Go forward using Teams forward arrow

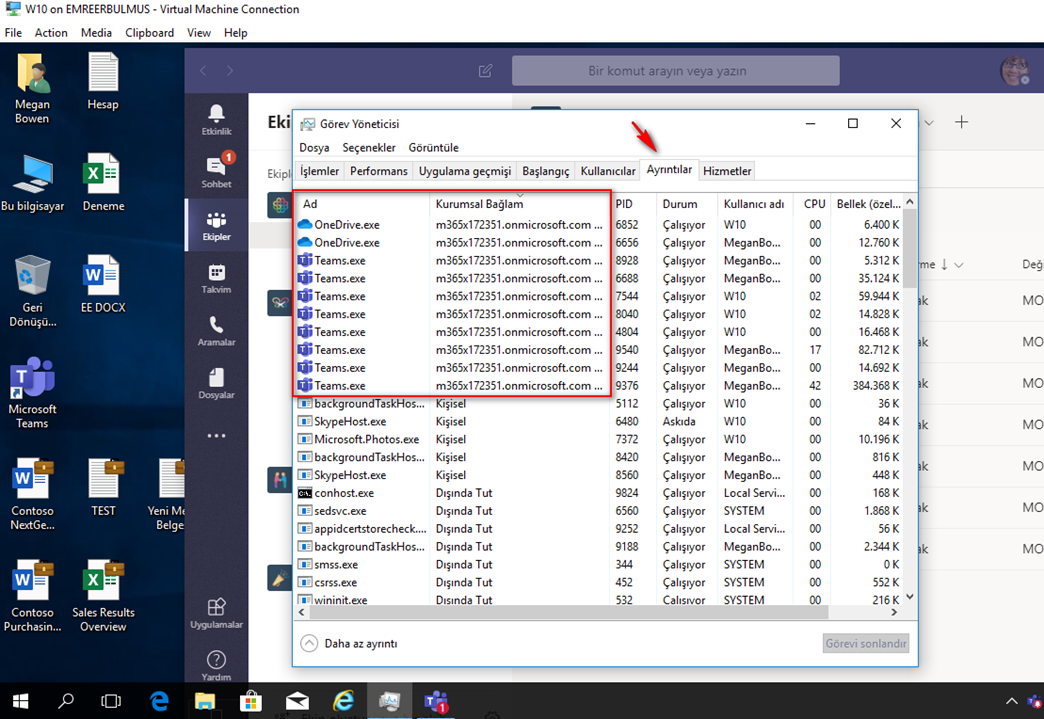(x=230, y=71)
